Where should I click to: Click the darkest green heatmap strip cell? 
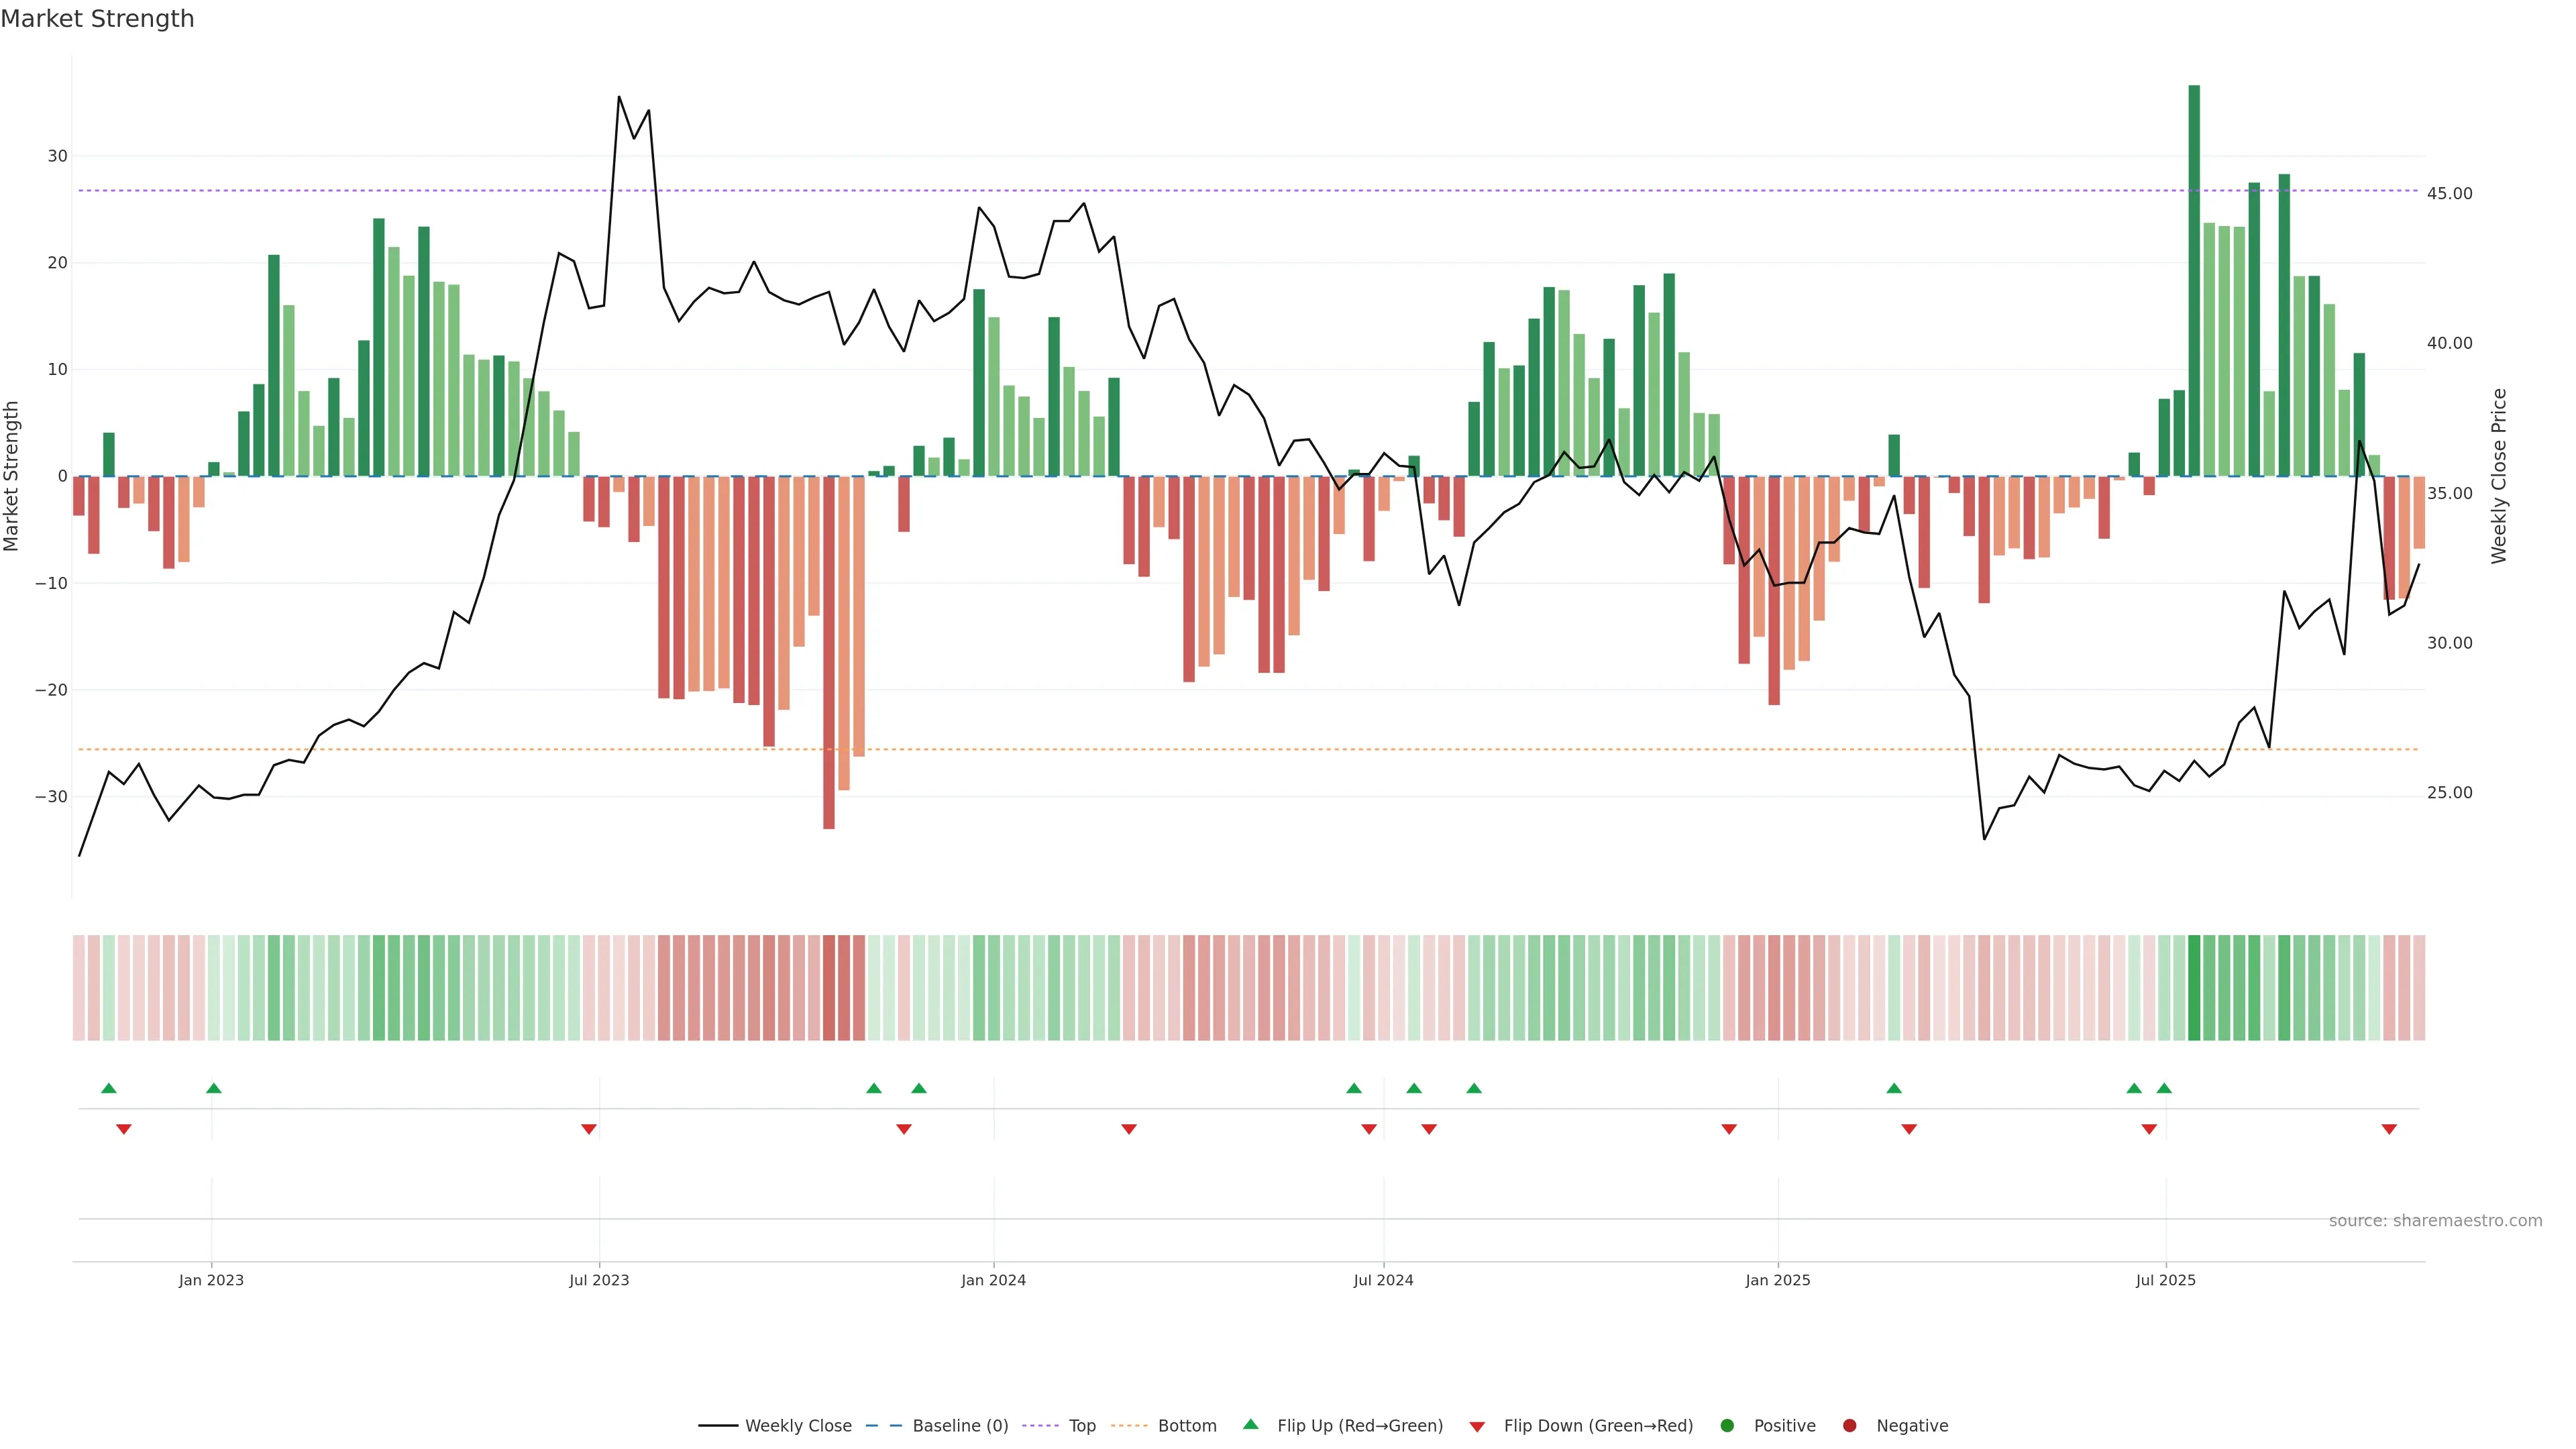pos(2194,988)
